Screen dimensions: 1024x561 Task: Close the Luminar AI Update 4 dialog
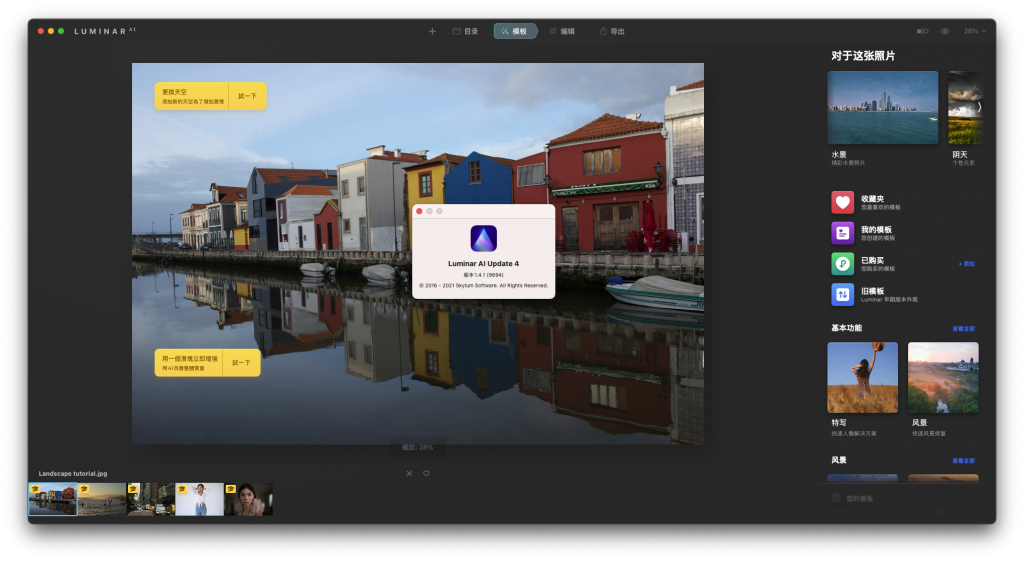pos(419,211)
